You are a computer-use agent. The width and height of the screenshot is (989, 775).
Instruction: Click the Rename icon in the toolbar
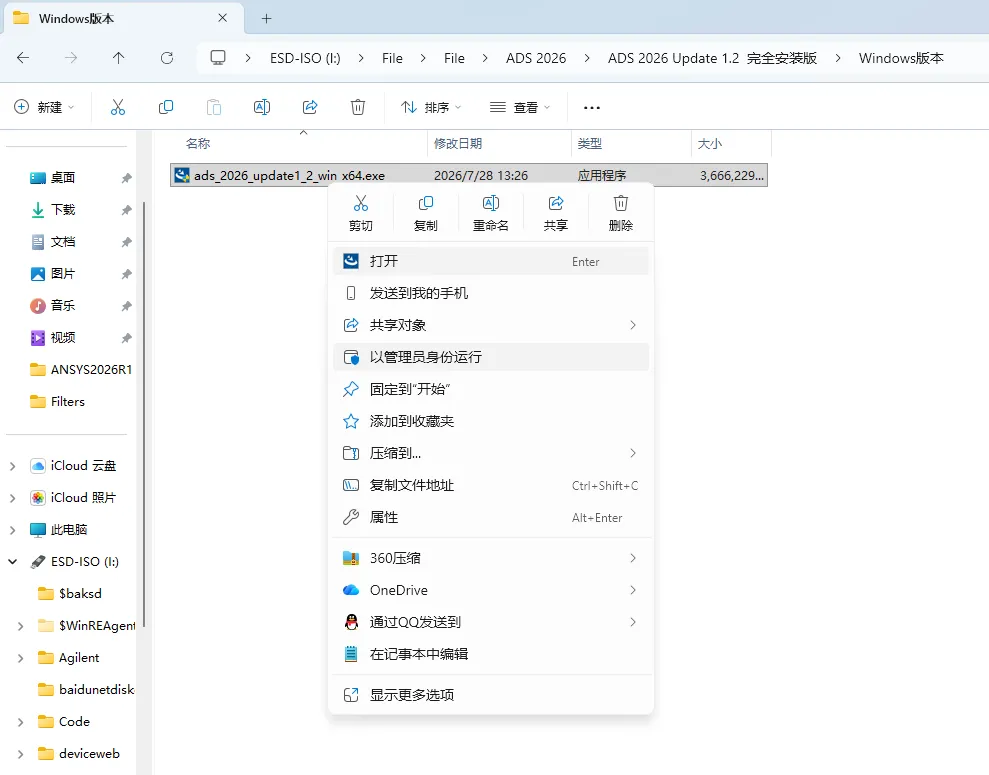click(262, 107)
